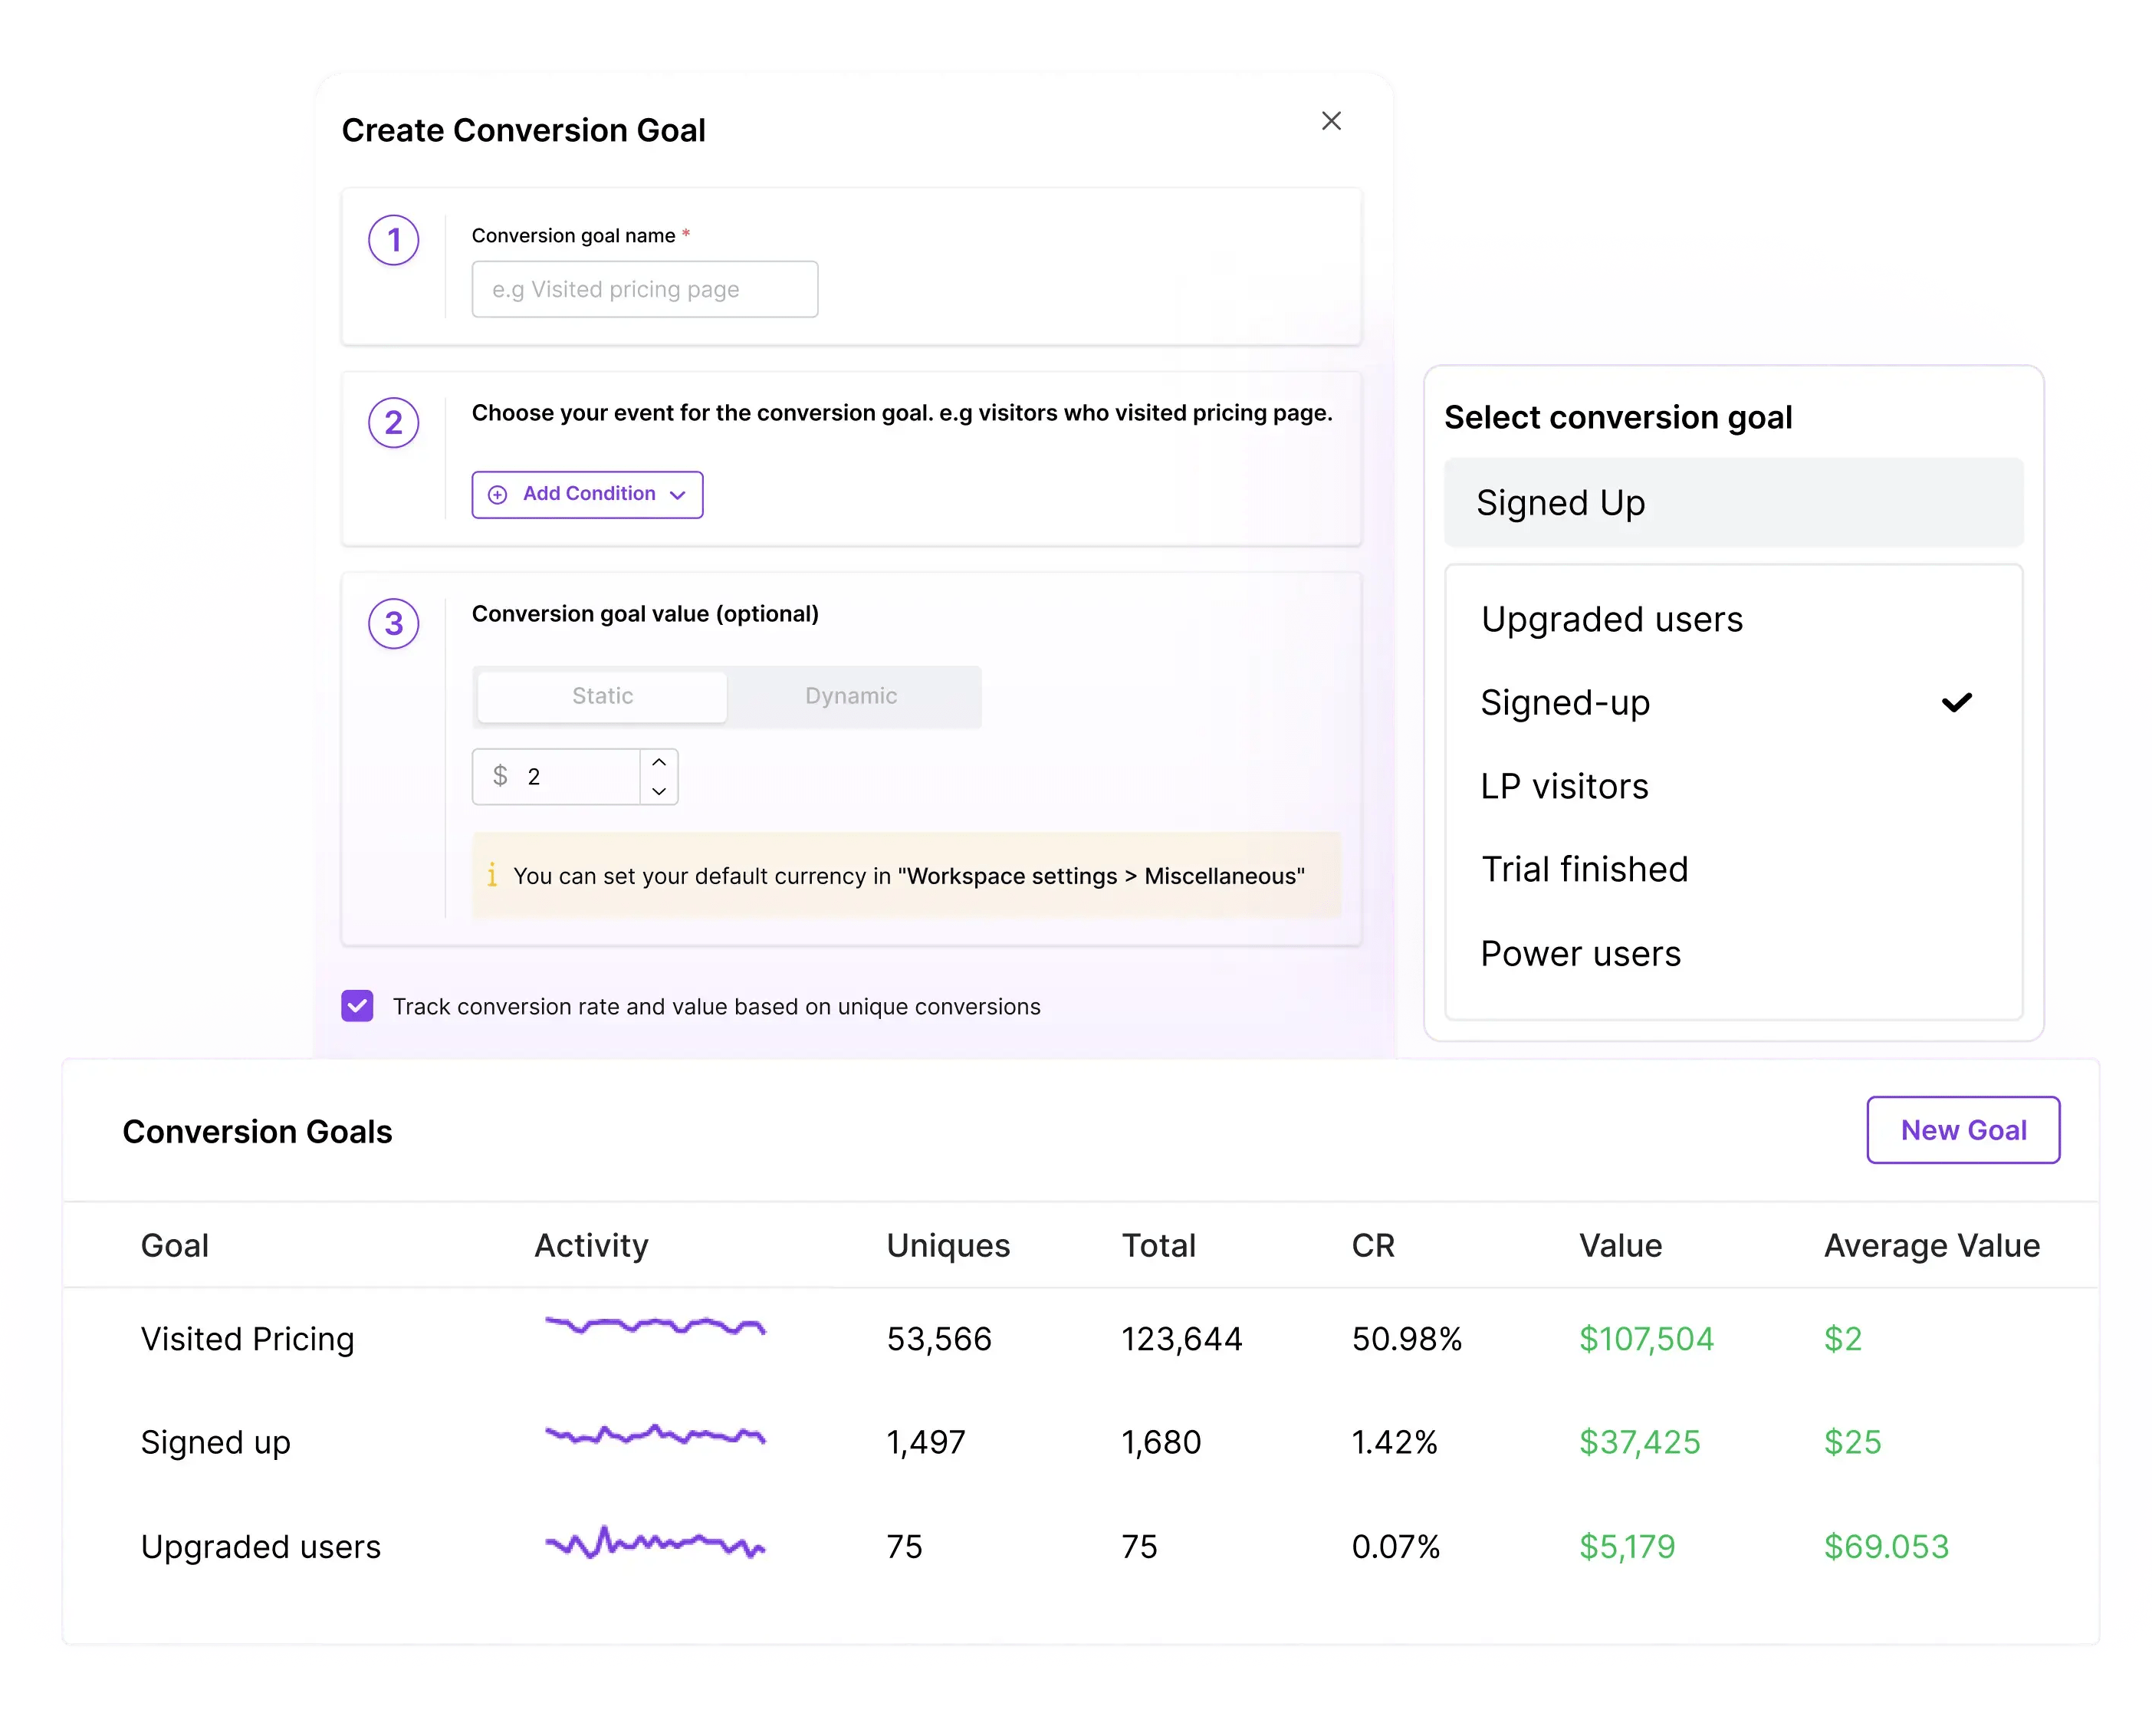Click the $2 average value cell

[x=1842, y=1338]
